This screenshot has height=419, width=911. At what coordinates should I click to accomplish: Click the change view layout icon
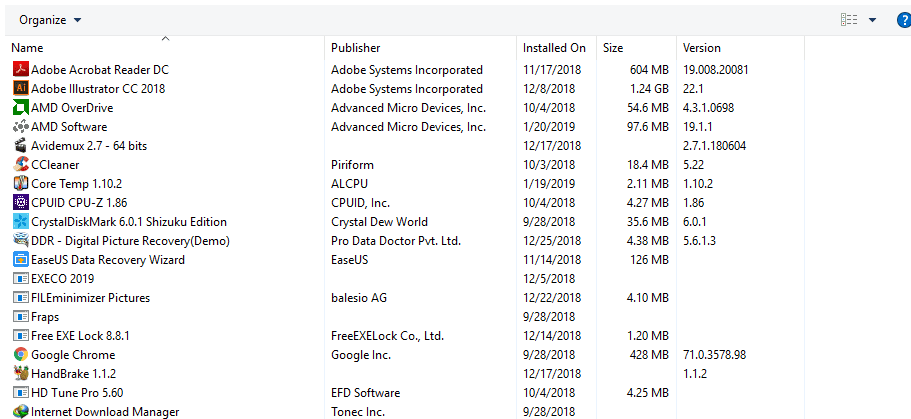coord(849,20)
